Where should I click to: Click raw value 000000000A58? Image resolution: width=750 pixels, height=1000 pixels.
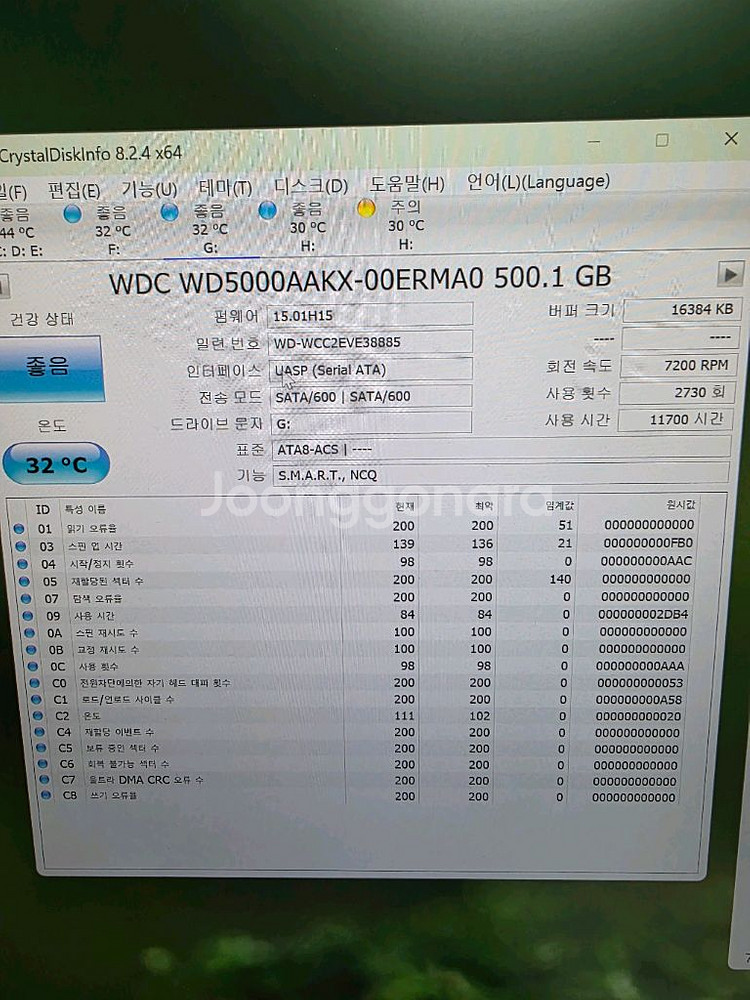[x=638, y=700]
